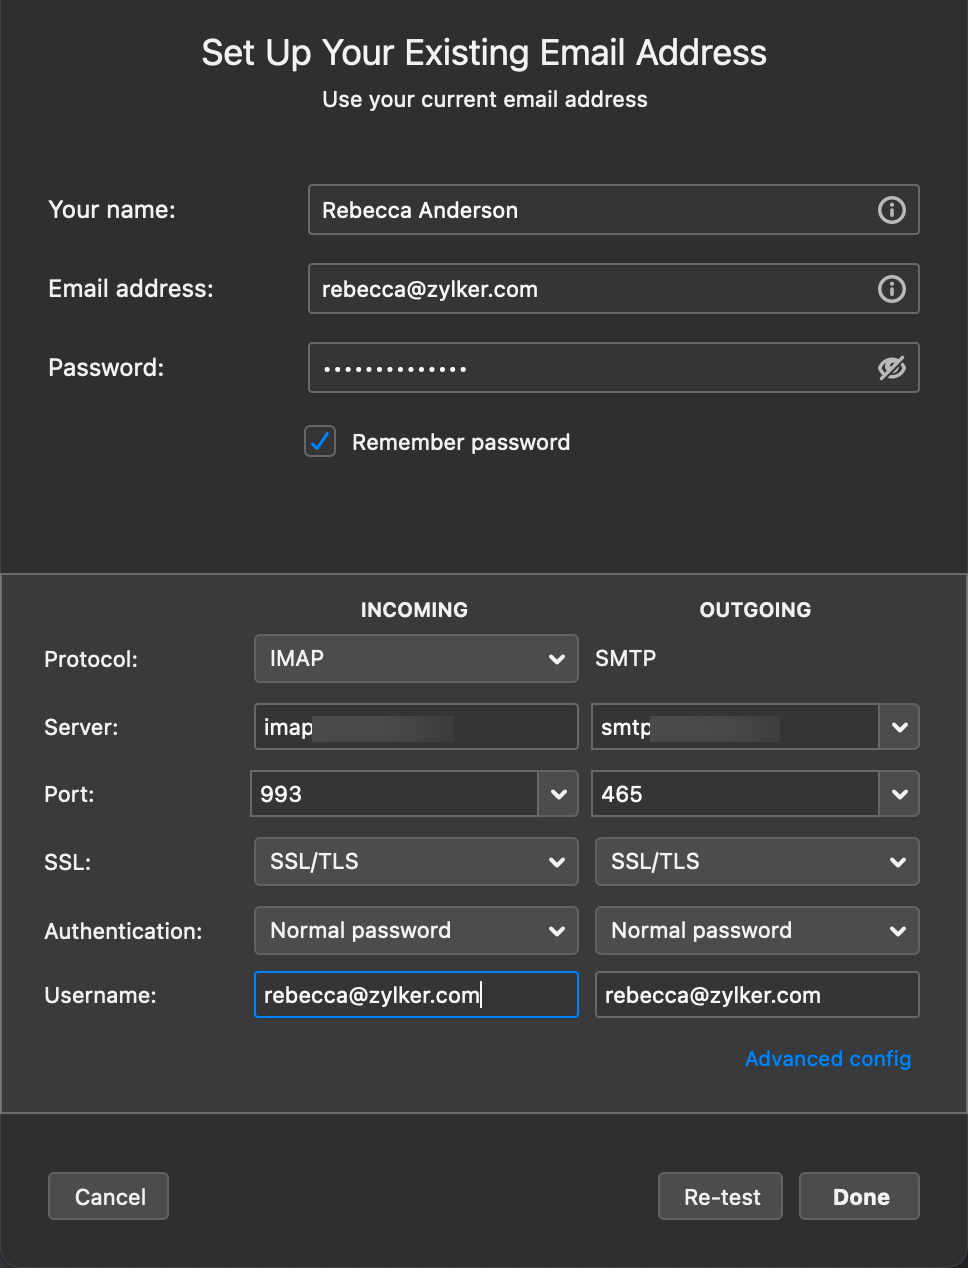This screenshot has height=1268, width=968.
Task: Open the incoming Protocol IMAP dropdown
Action: click(x=416, y=659)
